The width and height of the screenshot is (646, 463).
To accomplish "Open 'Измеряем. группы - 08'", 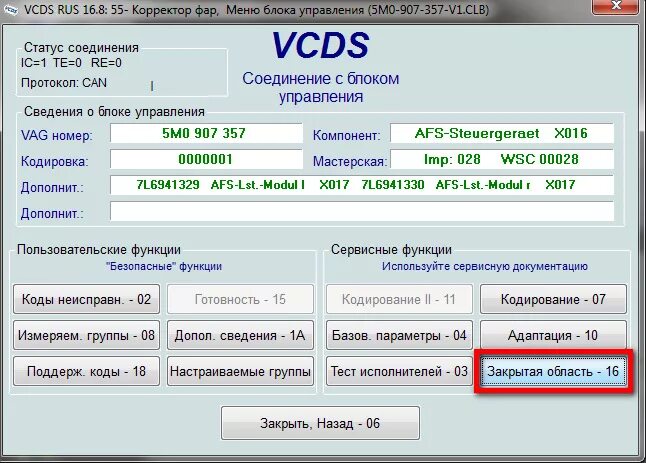I will (x=86, y=335).
